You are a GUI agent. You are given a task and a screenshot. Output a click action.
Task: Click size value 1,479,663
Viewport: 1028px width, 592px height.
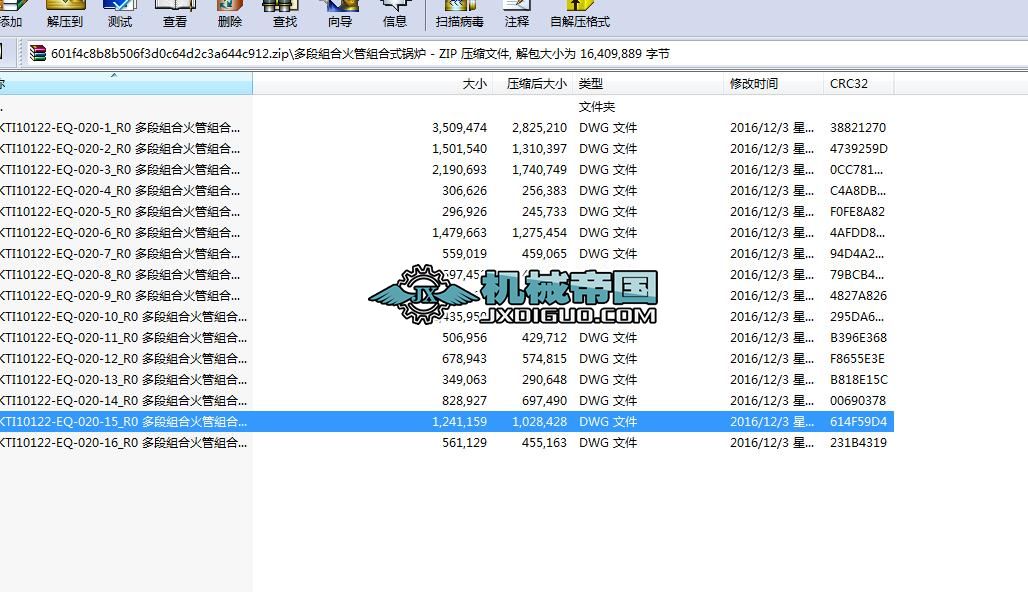pos(459,232)
